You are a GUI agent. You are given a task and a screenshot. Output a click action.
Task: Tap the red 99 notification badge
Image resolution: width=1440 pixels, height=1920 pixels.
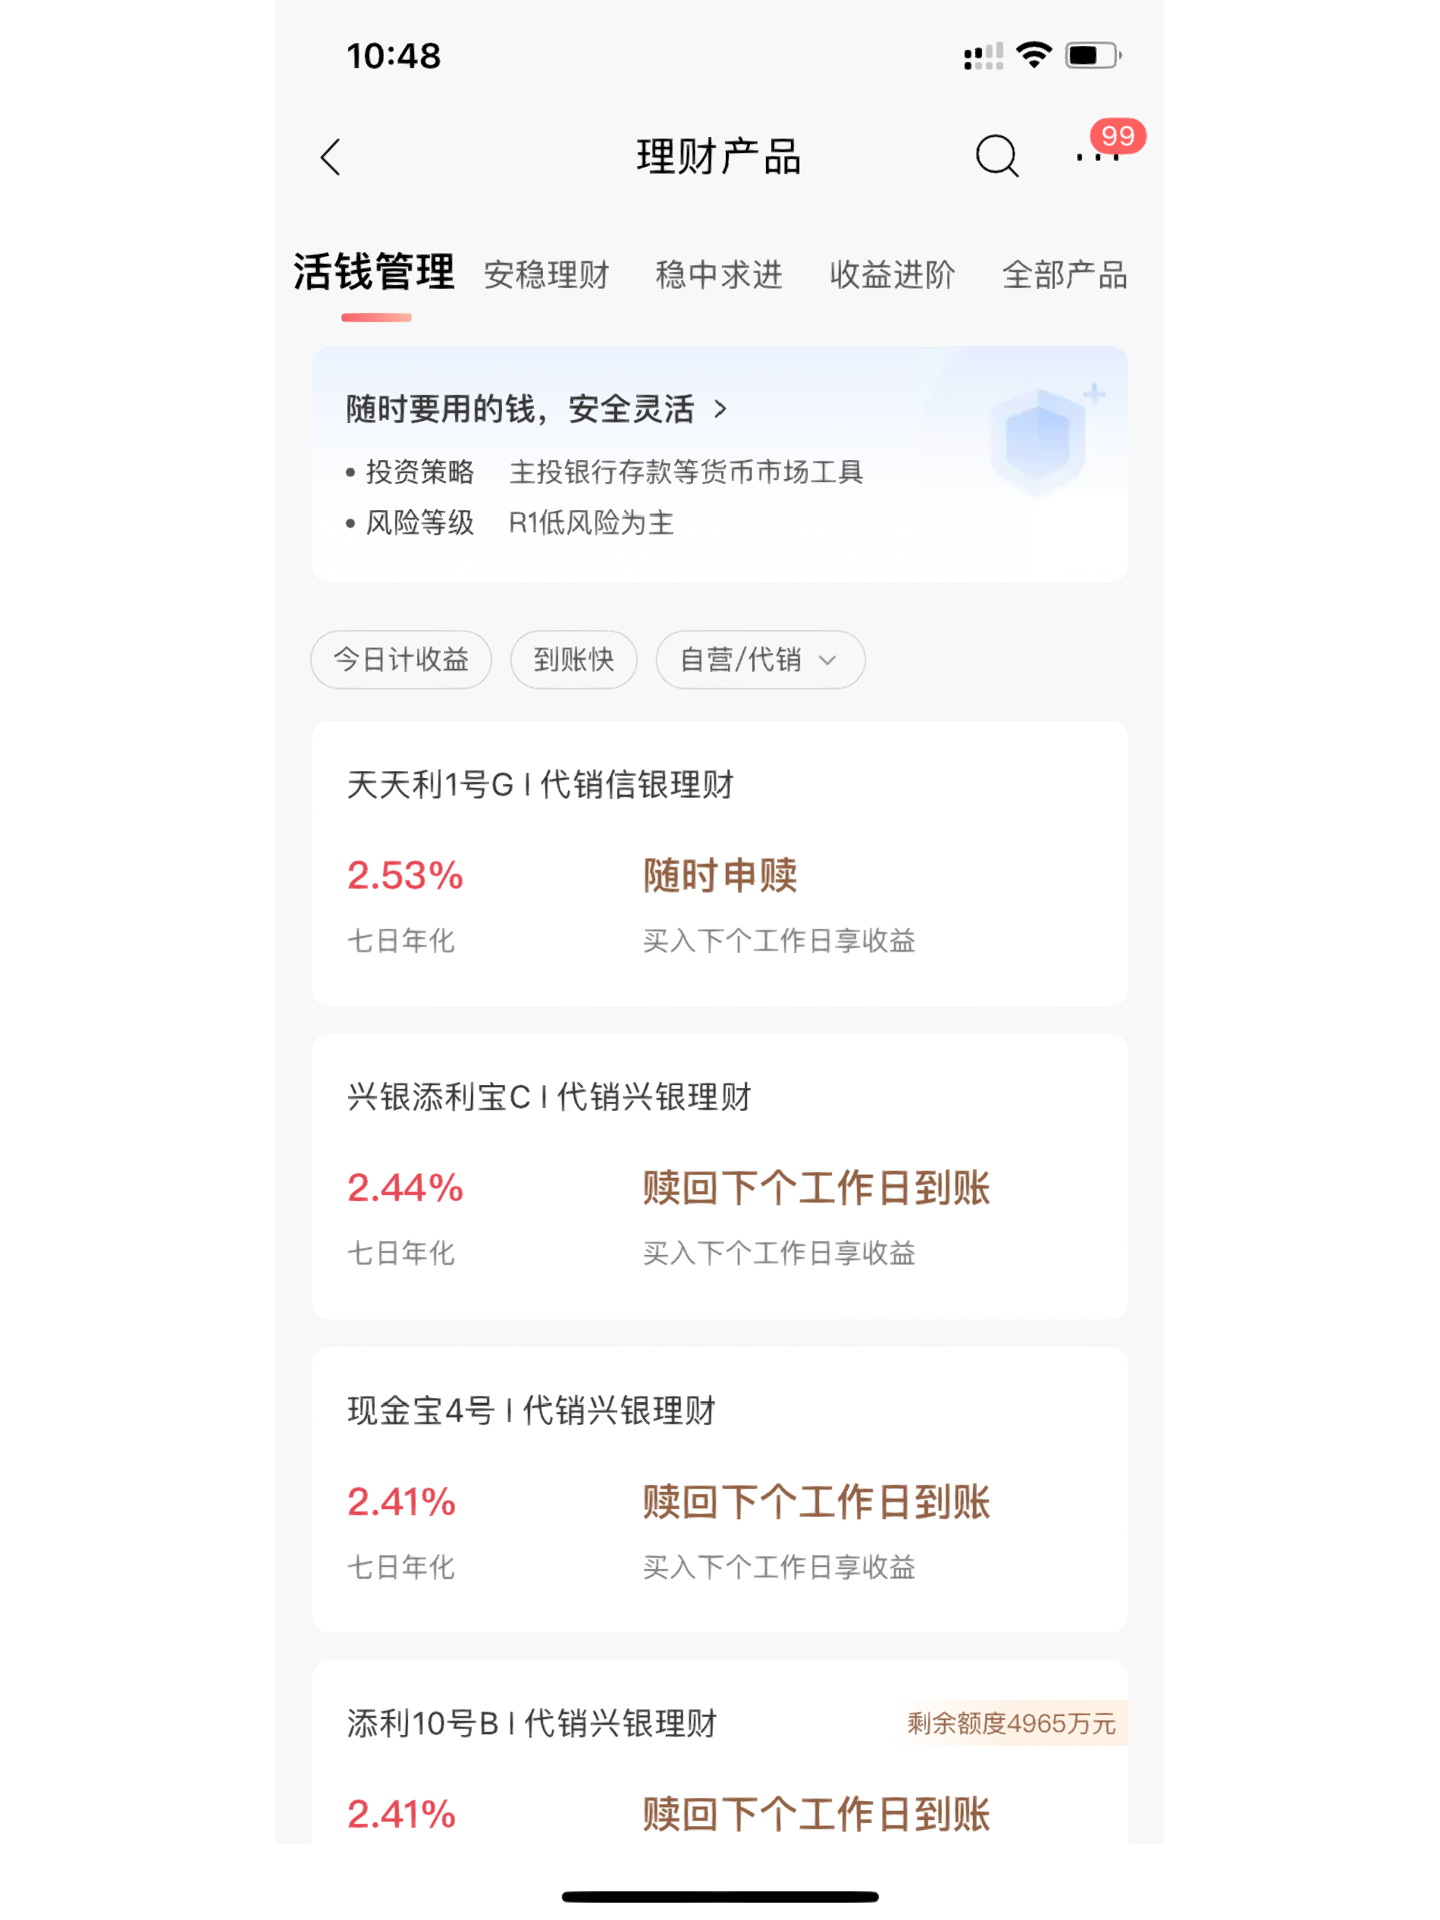(x=1118, y=135)
